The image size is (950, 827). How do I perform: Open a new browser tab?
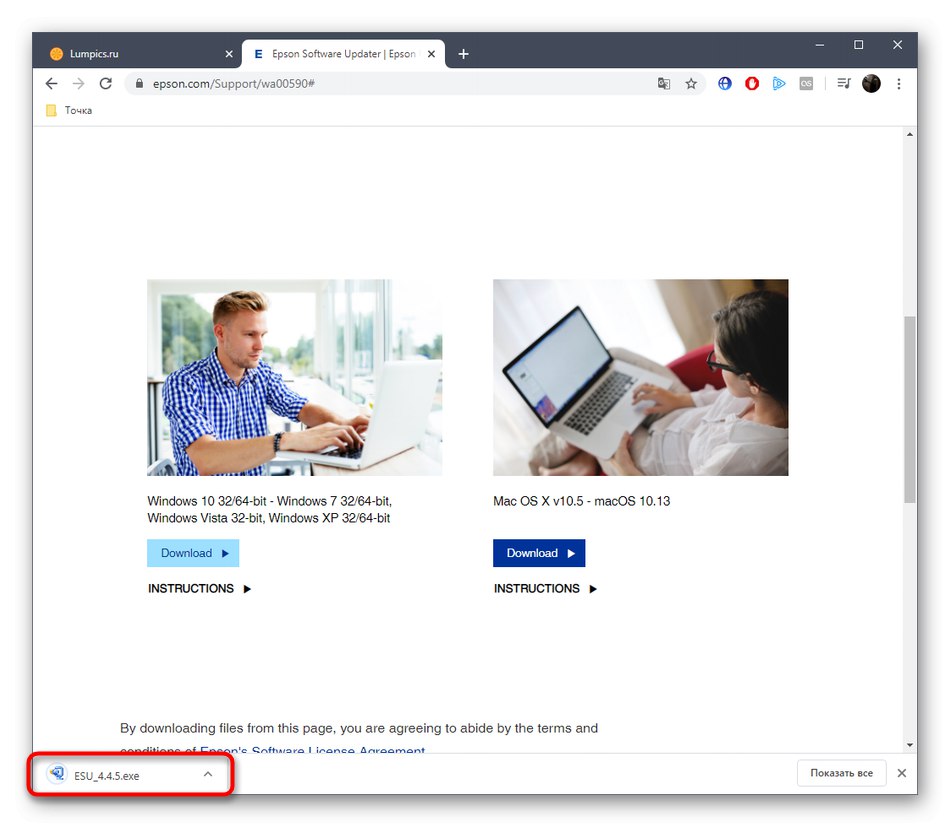pos(463,54)
